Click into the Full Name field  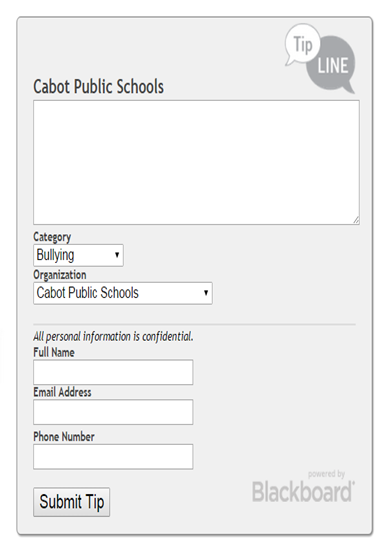coord(113,372)
